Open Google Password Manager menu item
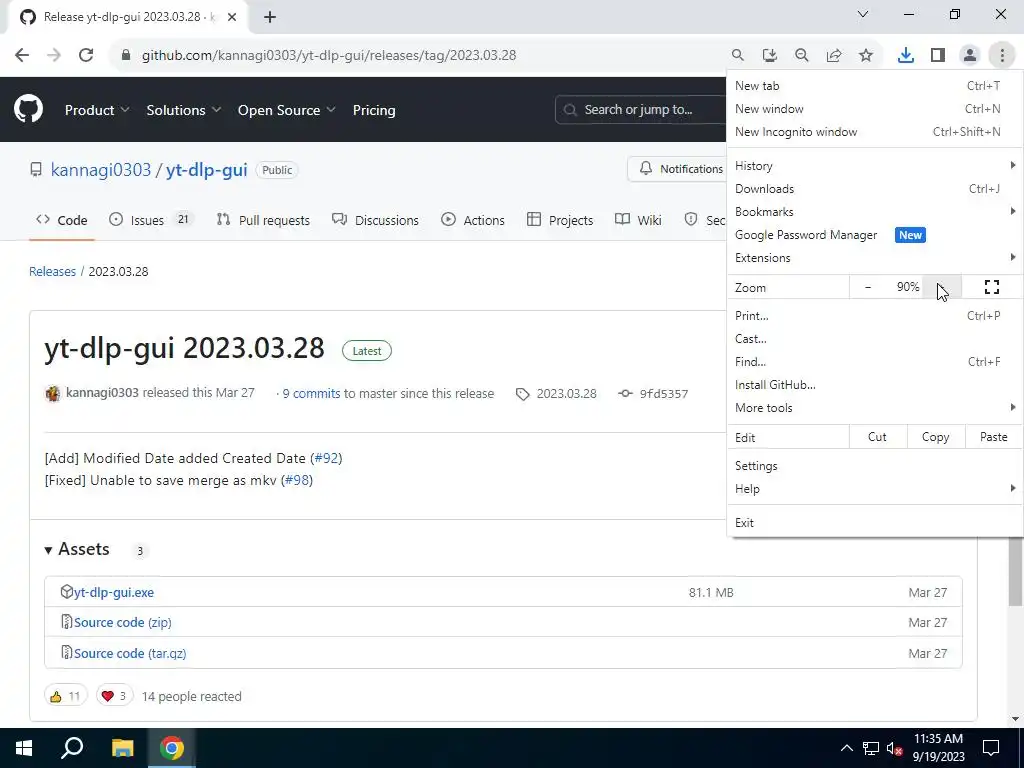 point(873,234)
